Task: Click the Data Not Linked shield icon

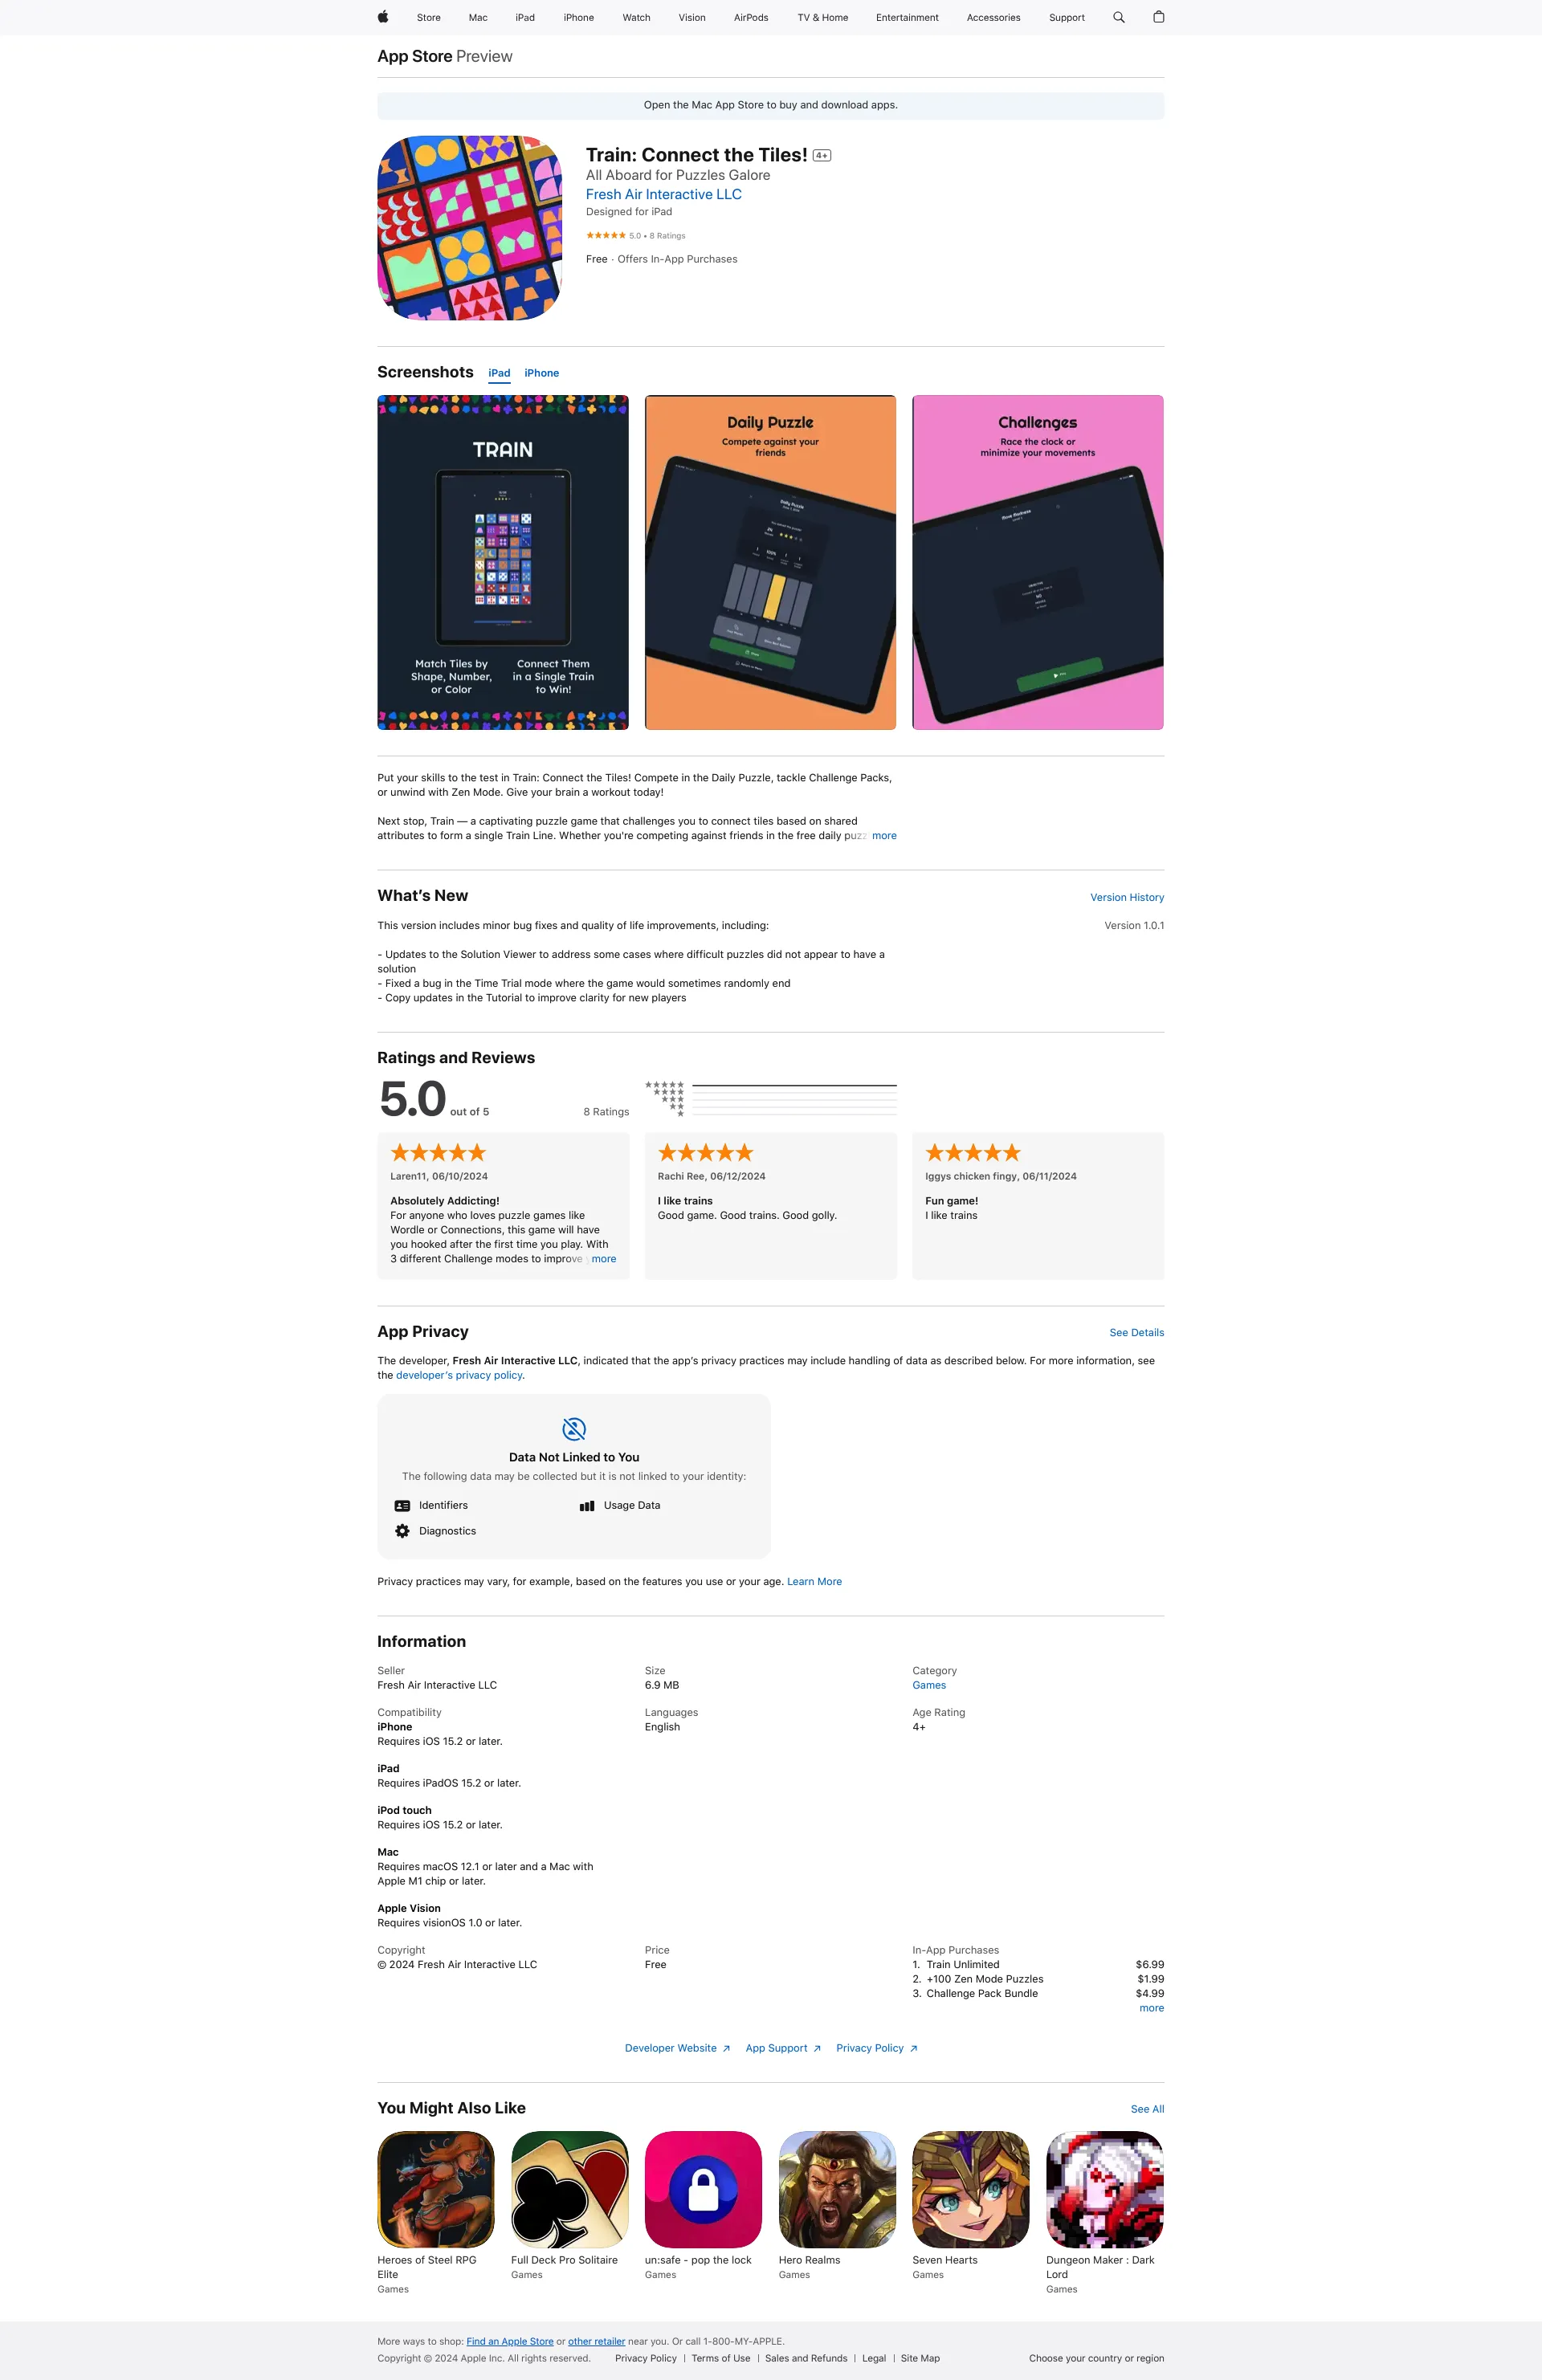Action: coord(574,1429)
